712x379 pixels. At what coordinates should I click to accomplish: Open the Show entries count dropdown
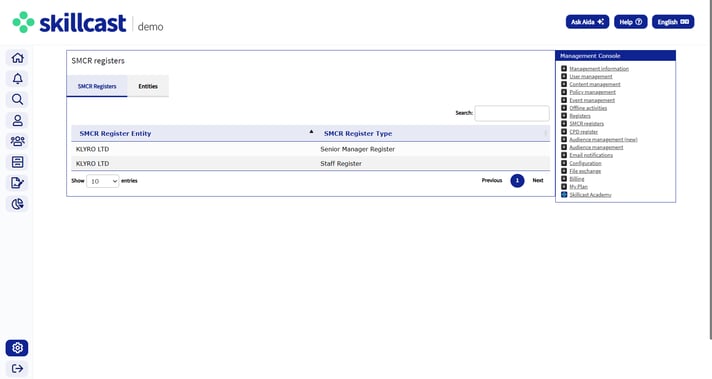click(103, 181)
